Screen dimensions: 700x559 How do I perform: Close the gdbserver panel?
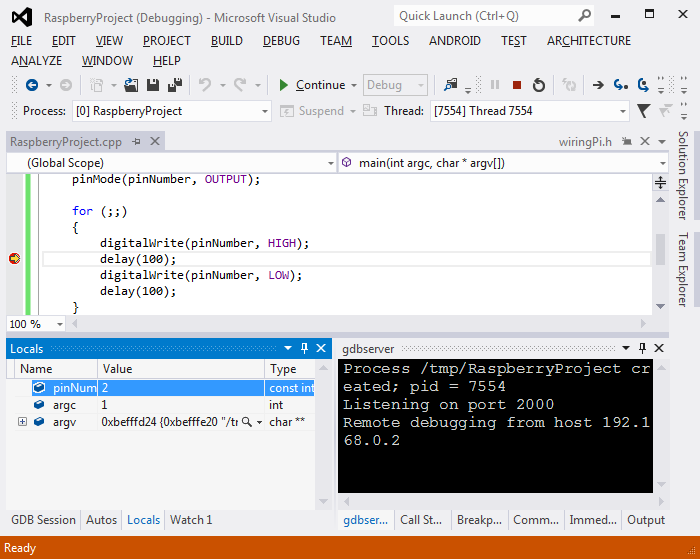659,348
